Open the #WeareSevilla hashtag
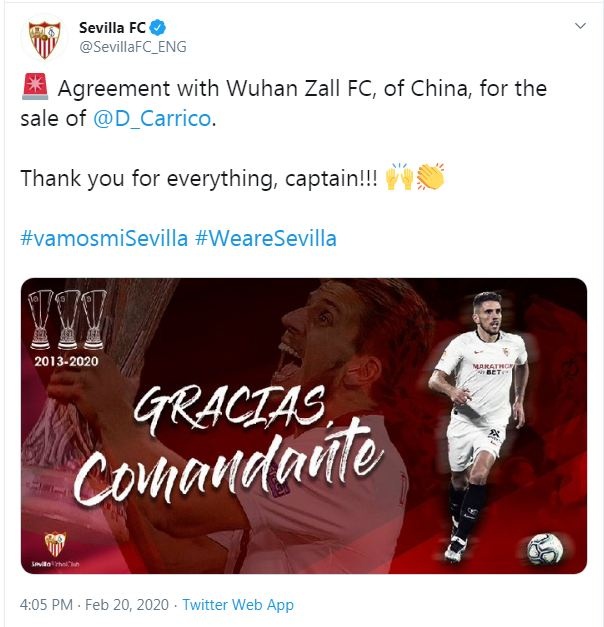This screenshot has width=604, height=627. (266, 238)
